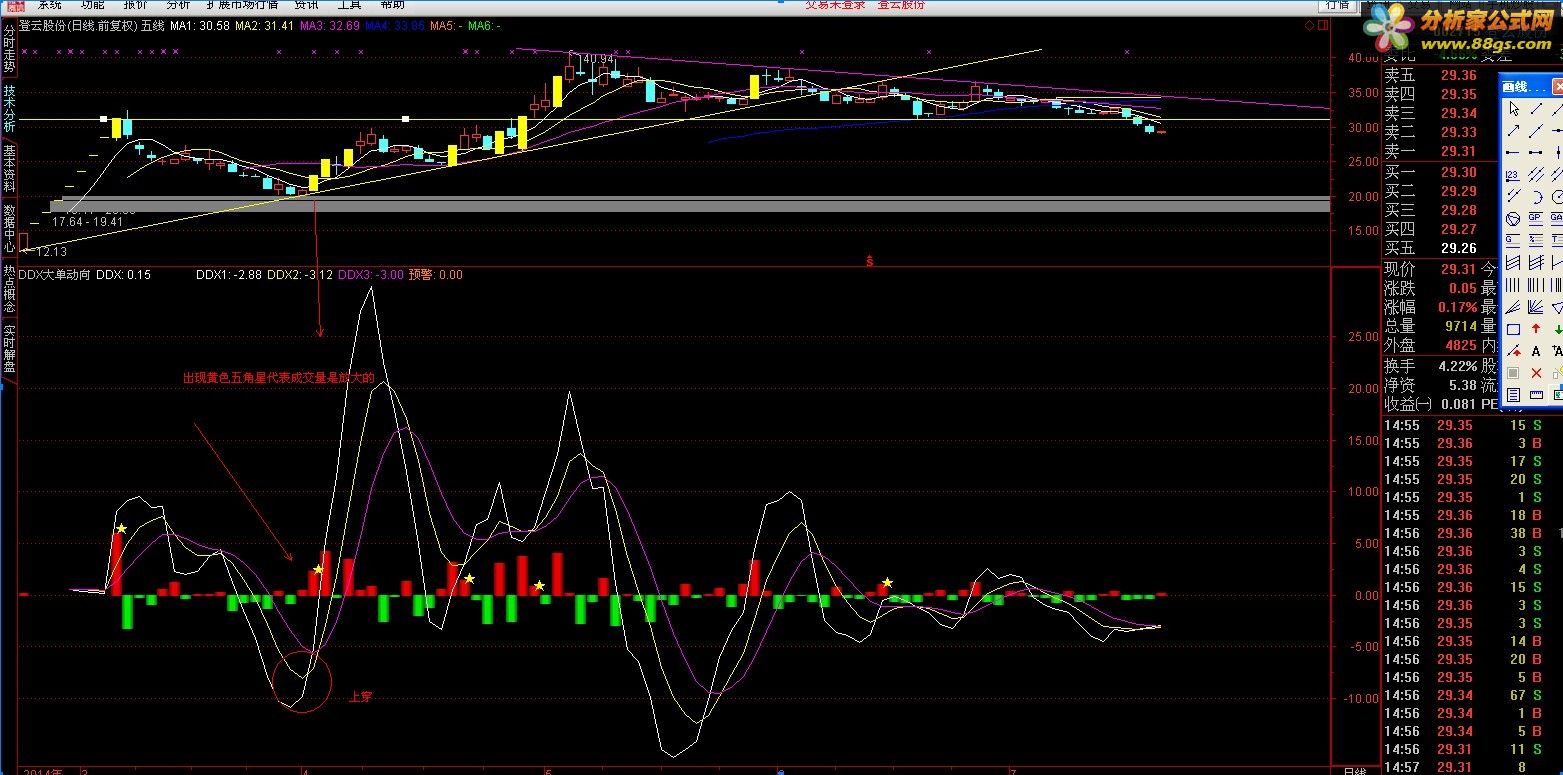Click the MA1: 30.58 label

tap(201, 26)
